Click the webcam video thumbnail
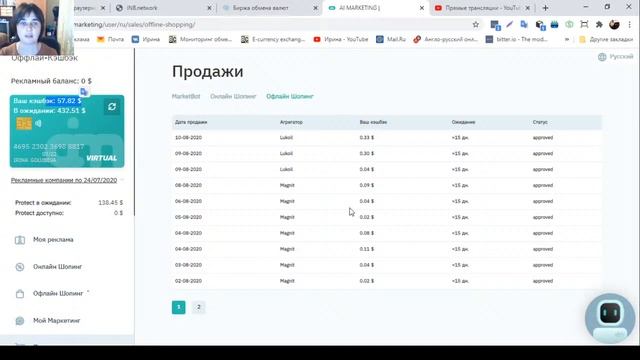The height and width of the screenshot is (360, 640). coord(37,27)
